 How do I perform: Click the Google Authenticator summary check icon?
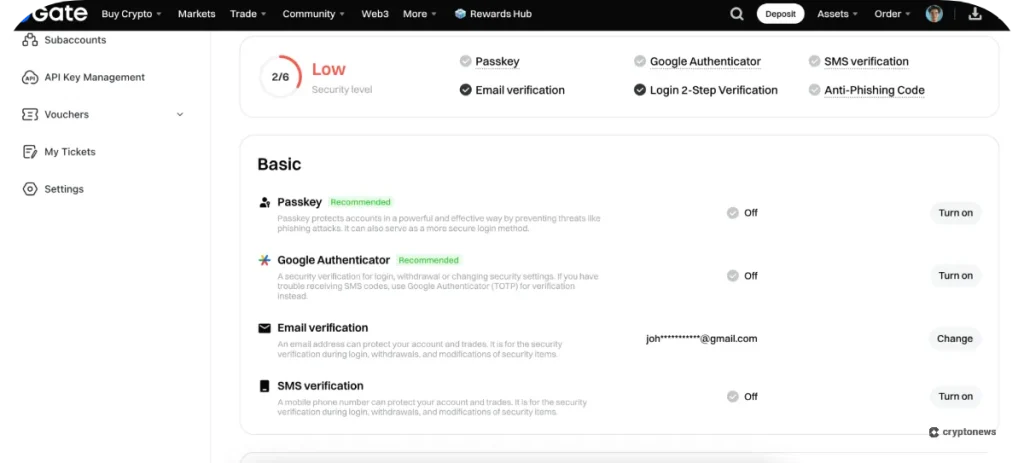[x=640, y=61]
